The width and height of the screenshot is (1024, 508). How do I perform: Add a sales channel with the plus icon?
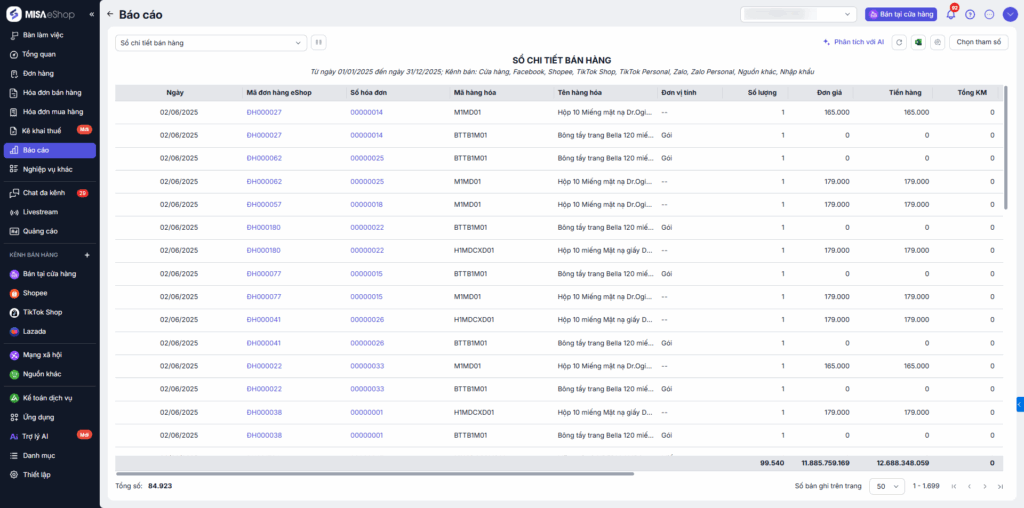(x=87, y=255)
